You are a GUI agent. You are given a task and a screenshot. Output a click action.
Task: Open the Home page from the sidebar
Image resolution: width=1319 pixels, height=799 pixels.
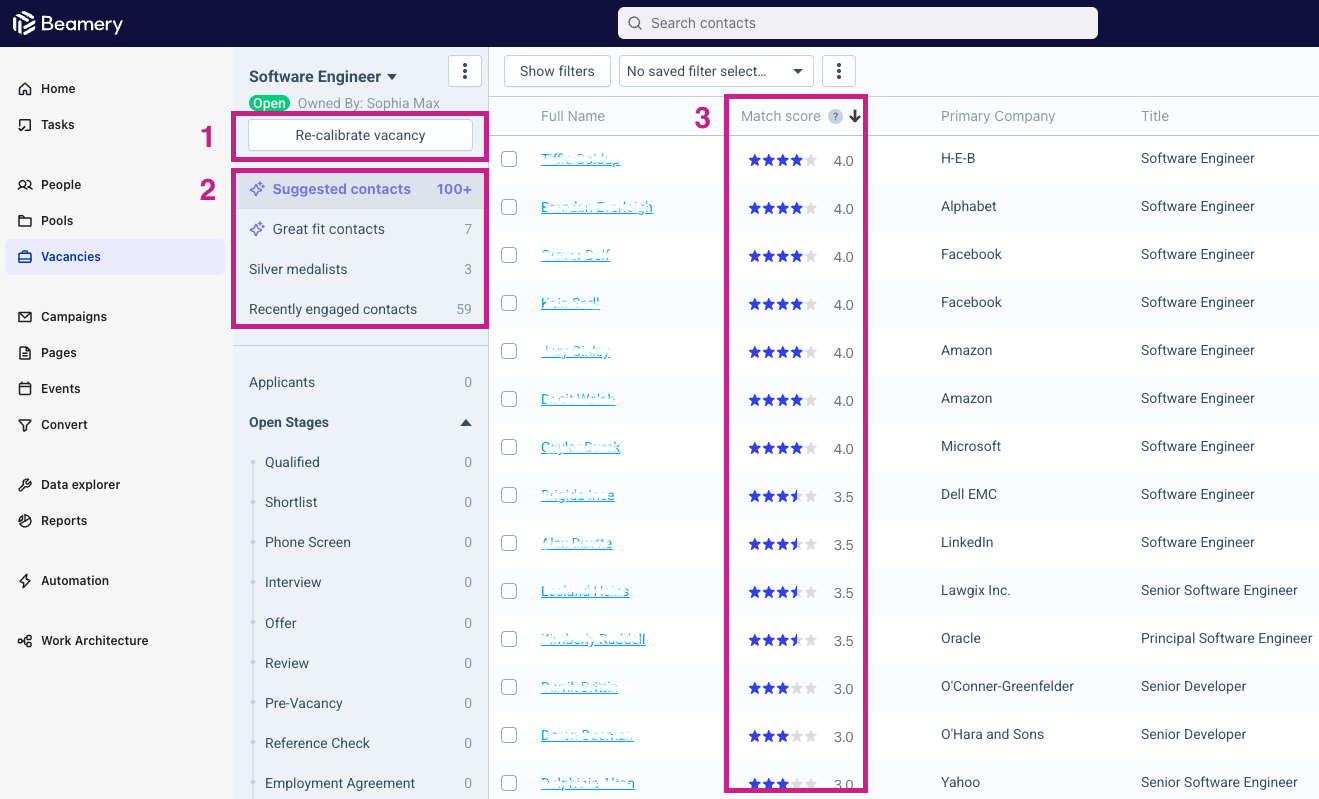(57, 89)
